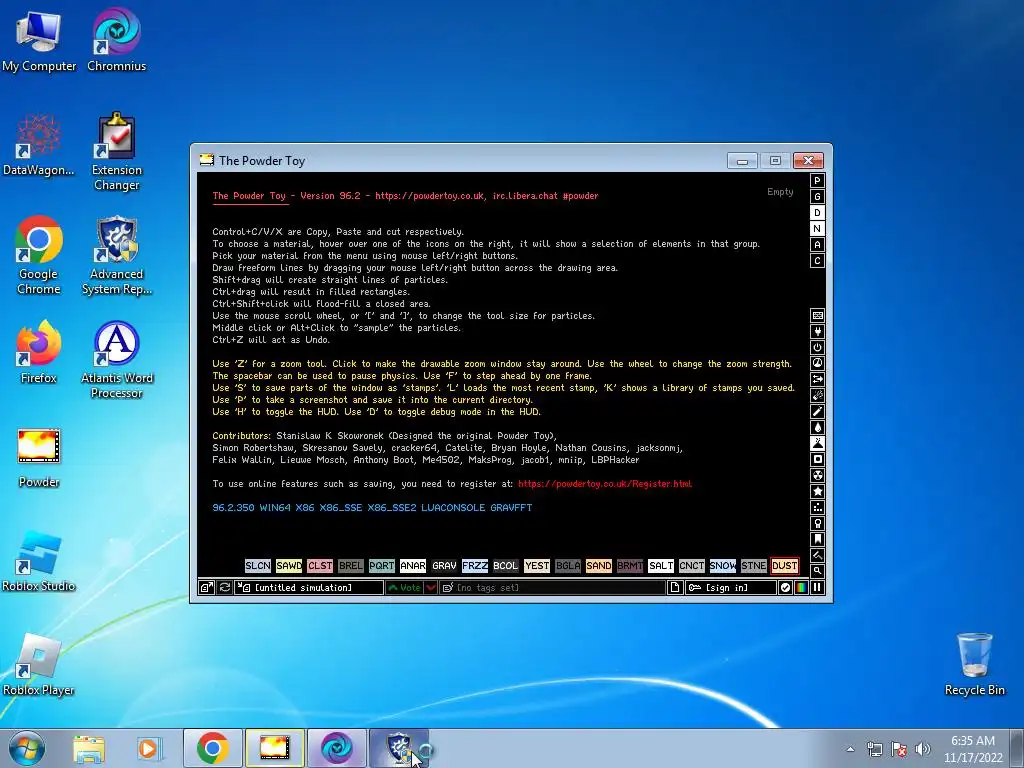Open the online simulation browser icon
The image size is (1024, 768).
point(206,588)
